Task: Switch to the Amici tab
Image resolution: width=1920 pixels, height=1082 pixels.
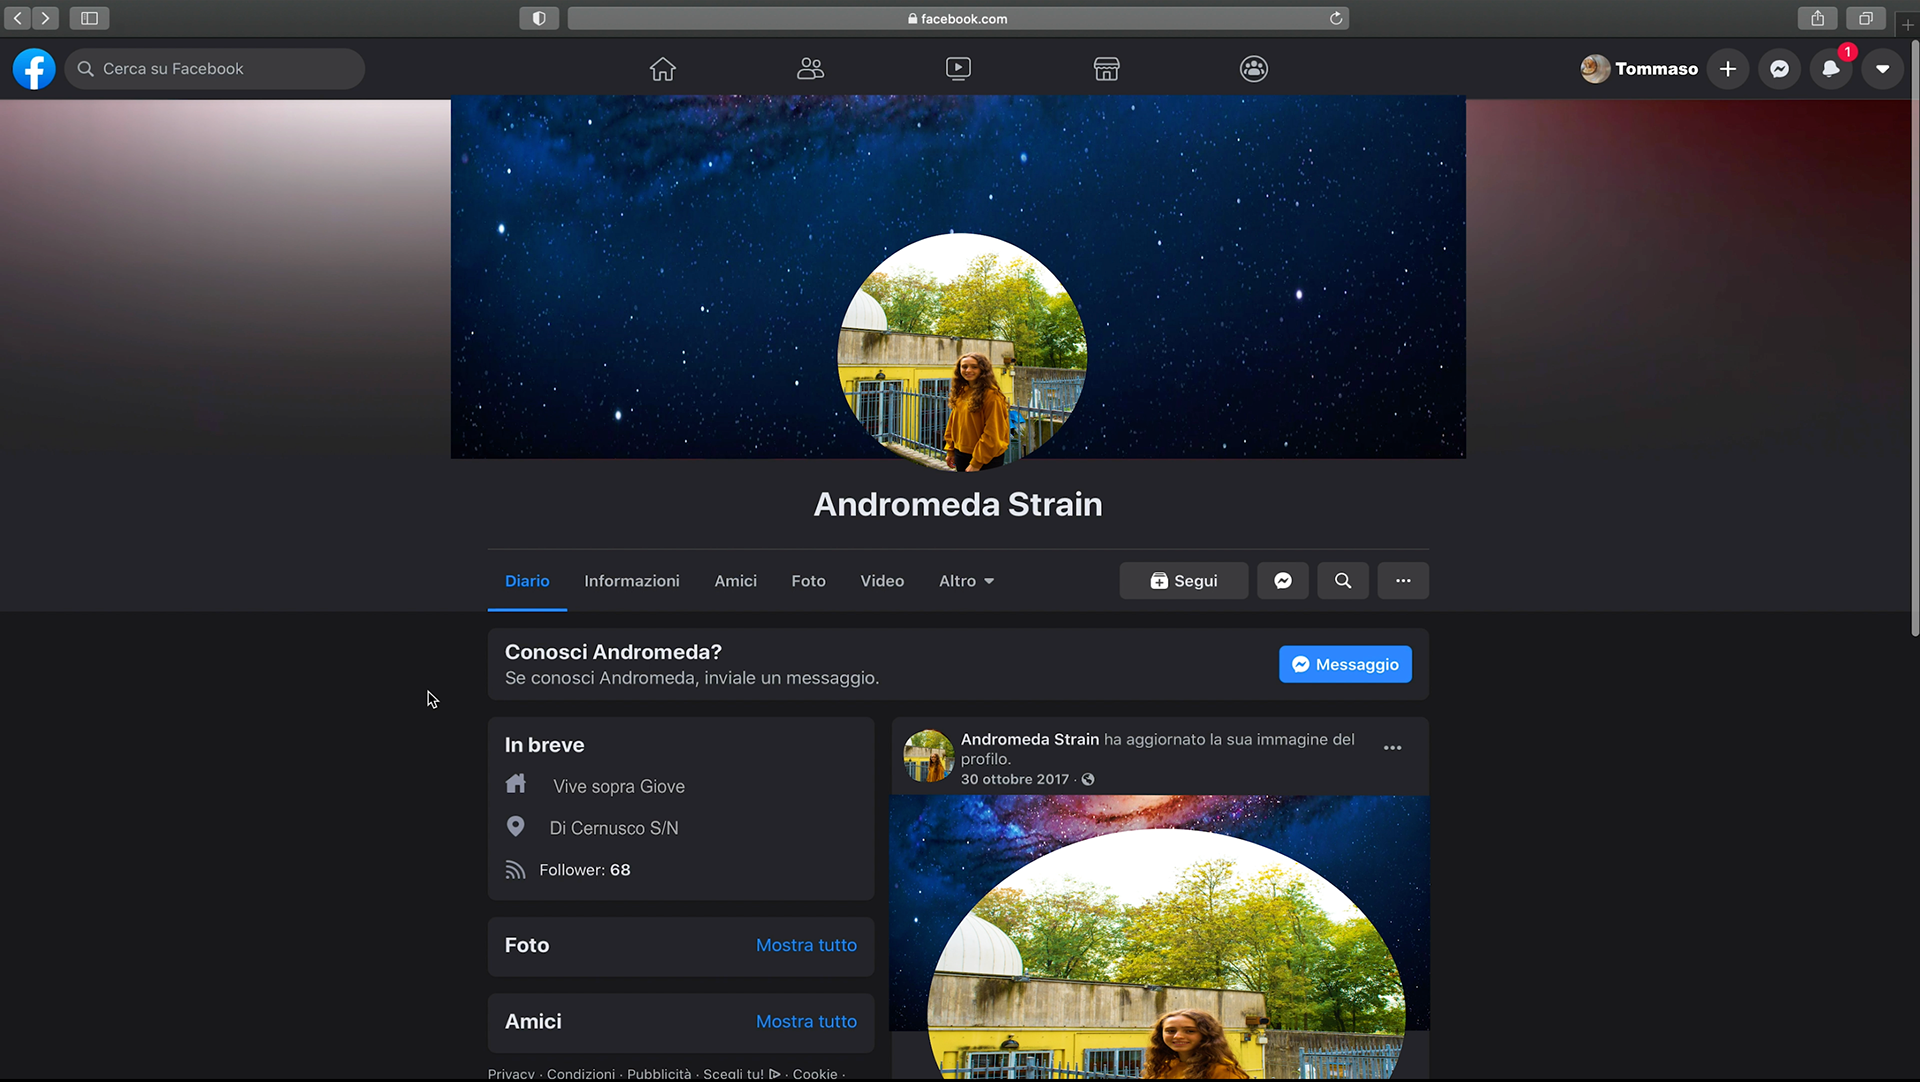Action: click(x=735, y=581)
